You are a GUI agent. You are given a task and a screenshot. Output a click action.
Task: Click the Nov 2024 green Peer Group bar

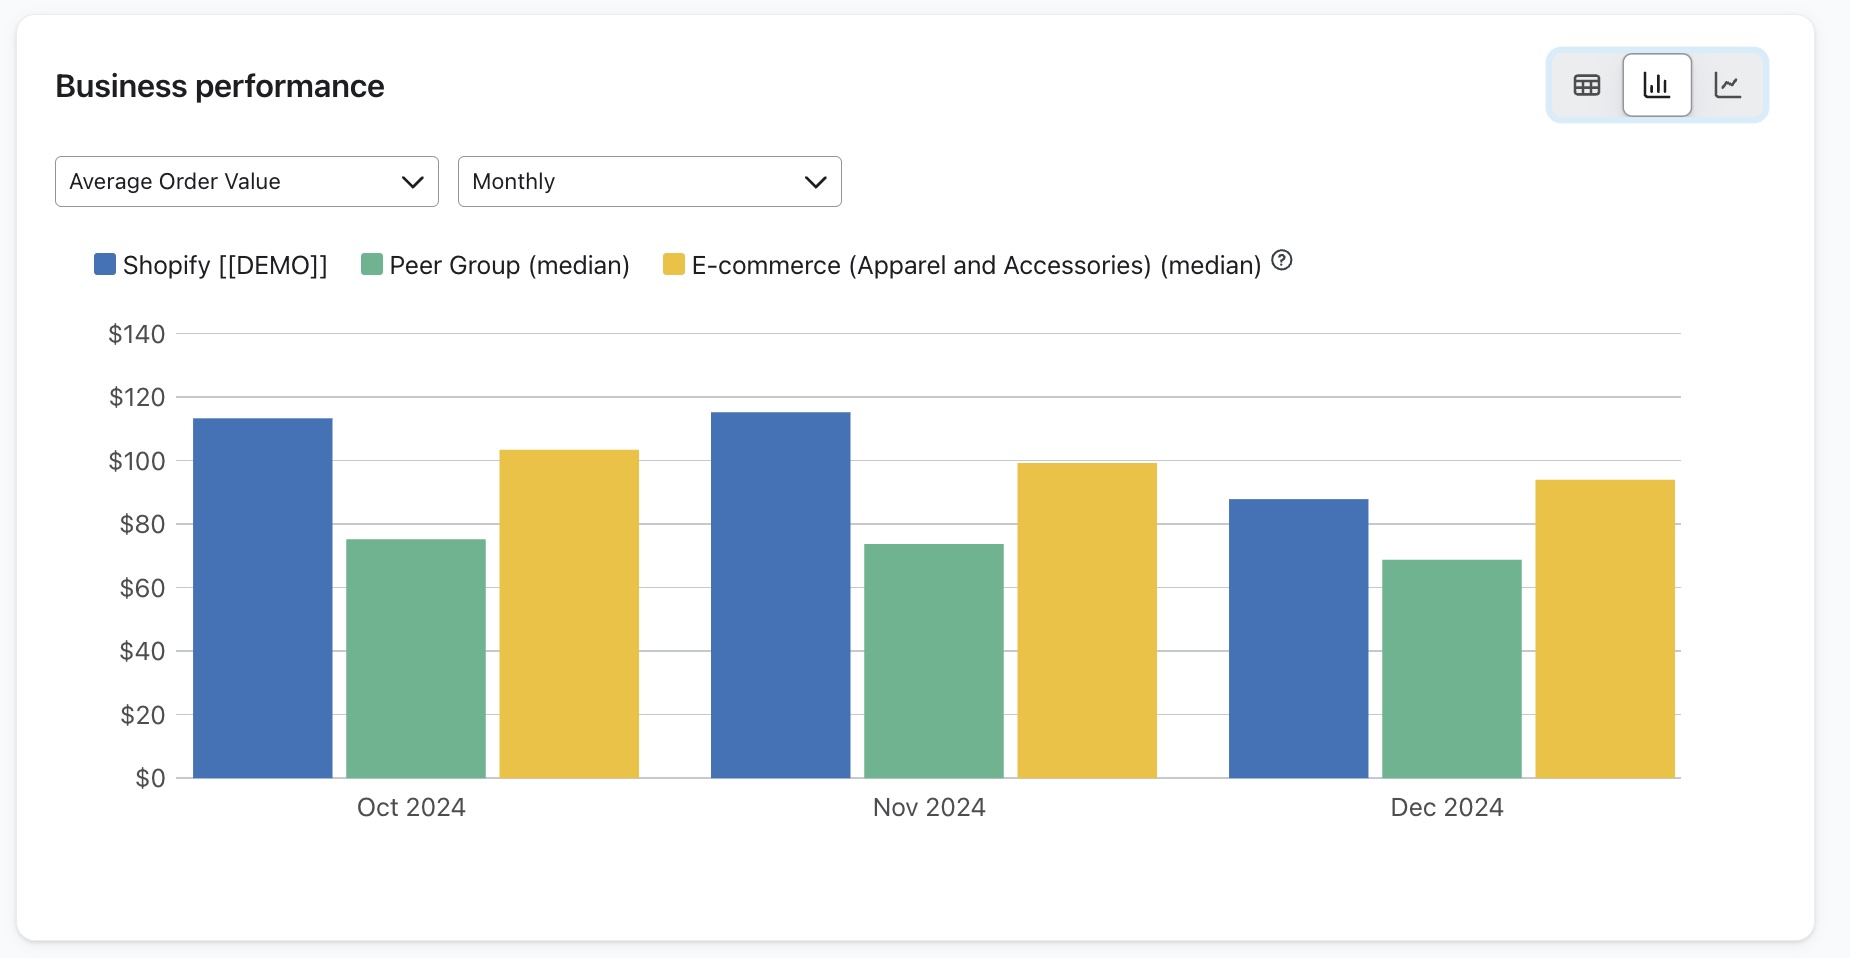coord(934,661)
